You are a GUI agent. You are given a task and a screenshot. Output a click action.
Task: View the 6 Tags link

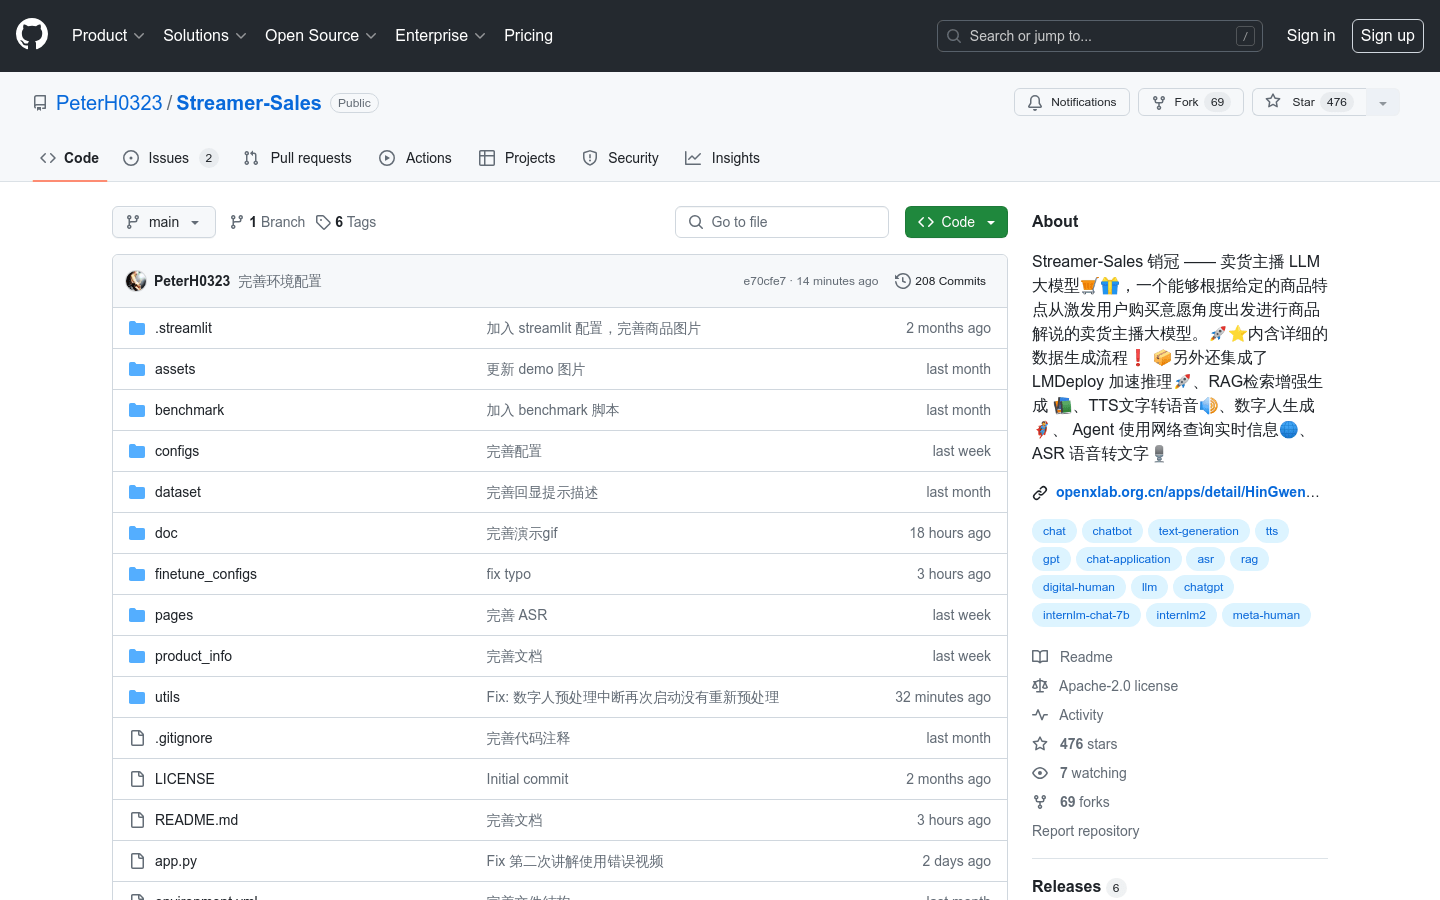[346, 222]
